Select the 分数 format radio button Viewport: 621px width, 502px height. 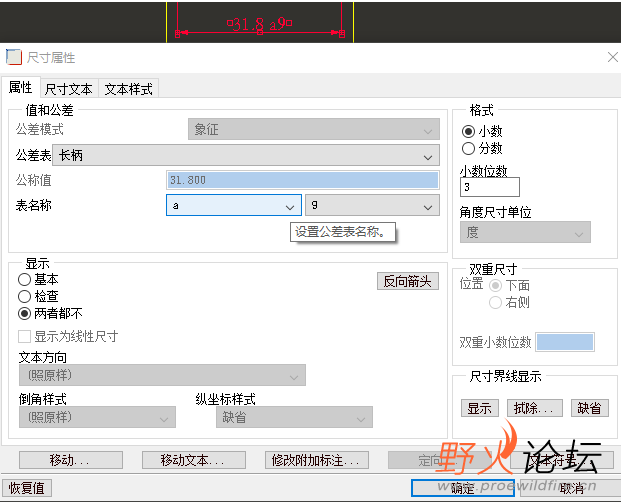coord(468,148)
